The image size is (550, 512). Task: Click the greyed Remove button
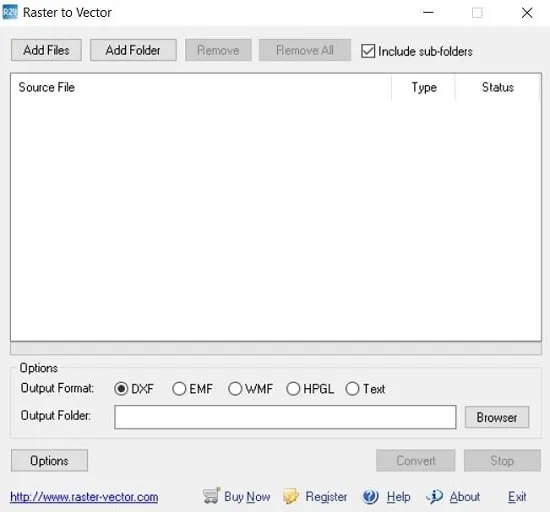[x=218, y=50]
